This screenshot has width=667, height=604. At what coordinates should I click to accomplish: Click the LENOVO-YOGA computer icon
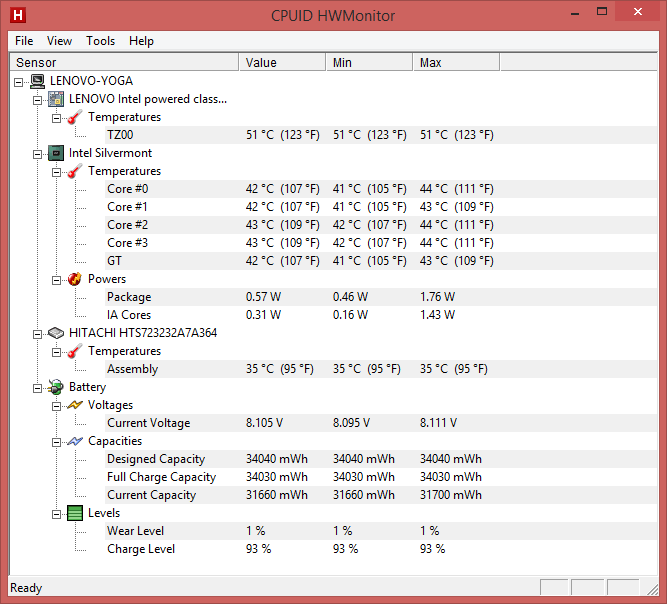click(x=37, y=81)
